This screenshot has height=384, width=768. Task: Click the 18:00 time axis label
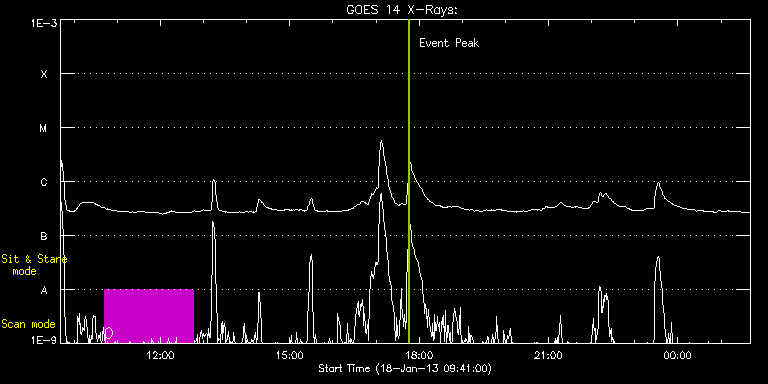click(x=419, y=355)
